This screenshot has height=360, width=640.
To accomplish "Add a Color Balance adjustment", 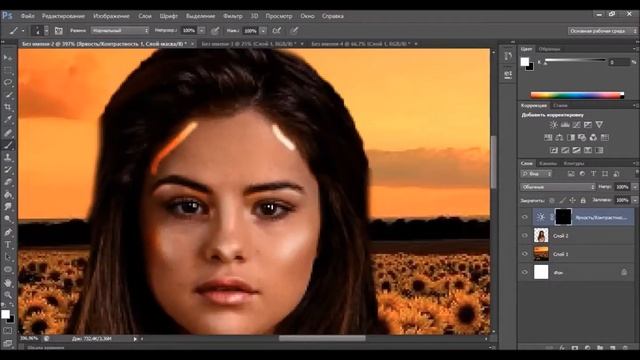I will tap(559, 138).
